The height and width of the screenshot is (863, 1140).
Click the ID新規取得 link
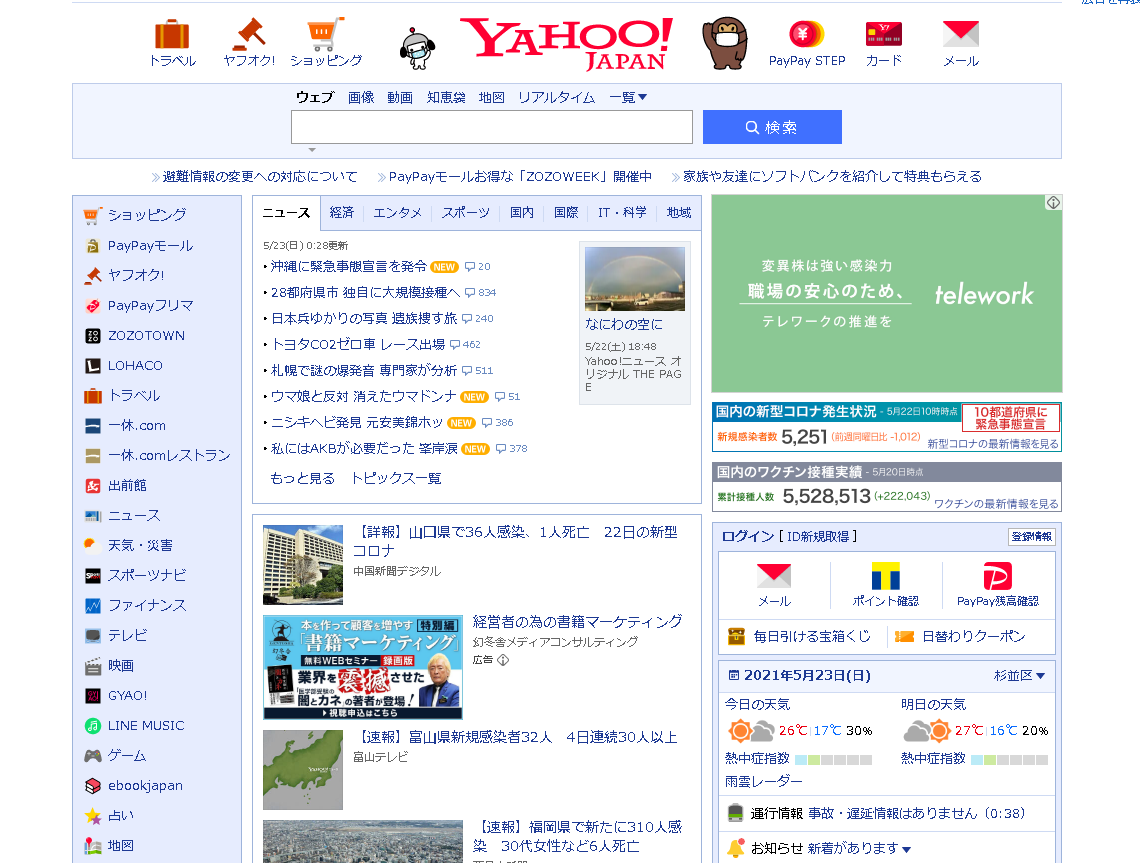point(818,537)
